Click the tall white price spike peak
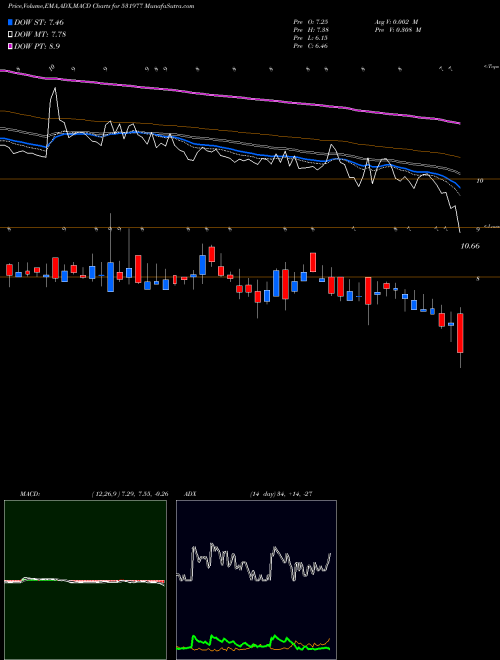This screenshot has height=660, width=500. 55,89
